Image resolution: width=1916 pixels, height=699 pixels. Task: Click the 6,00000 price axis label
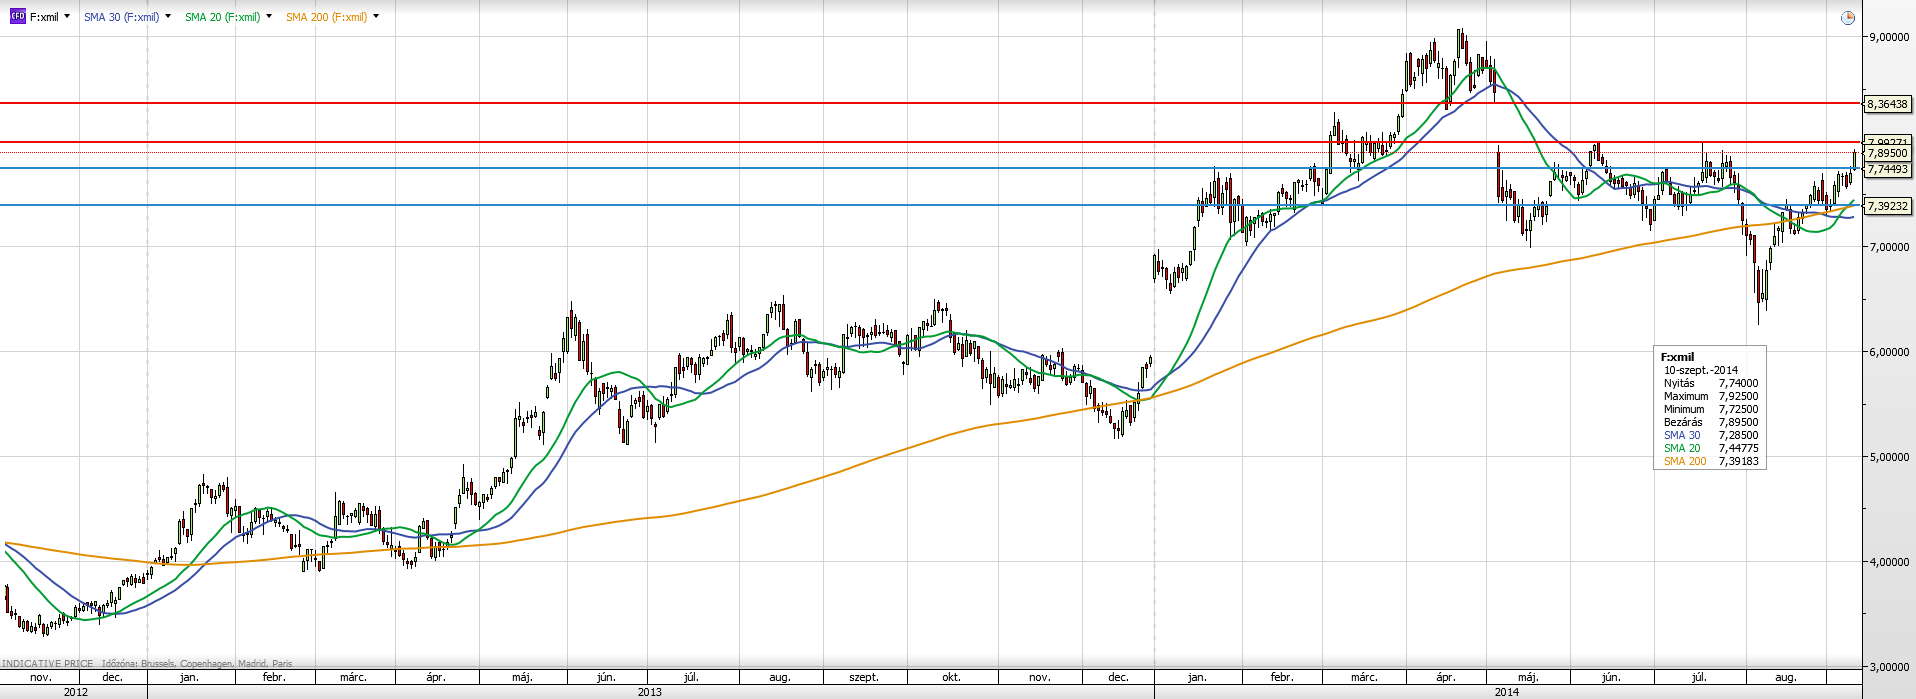1888,352
